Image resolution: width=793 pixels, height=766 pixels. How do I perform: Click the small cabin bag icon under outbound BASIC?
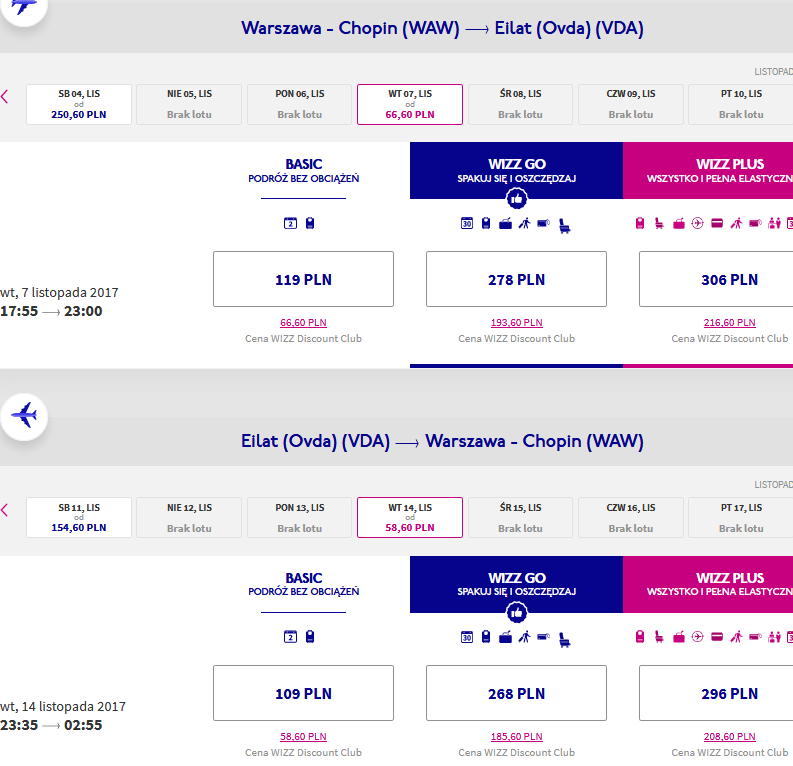click(x=310, y=223)
